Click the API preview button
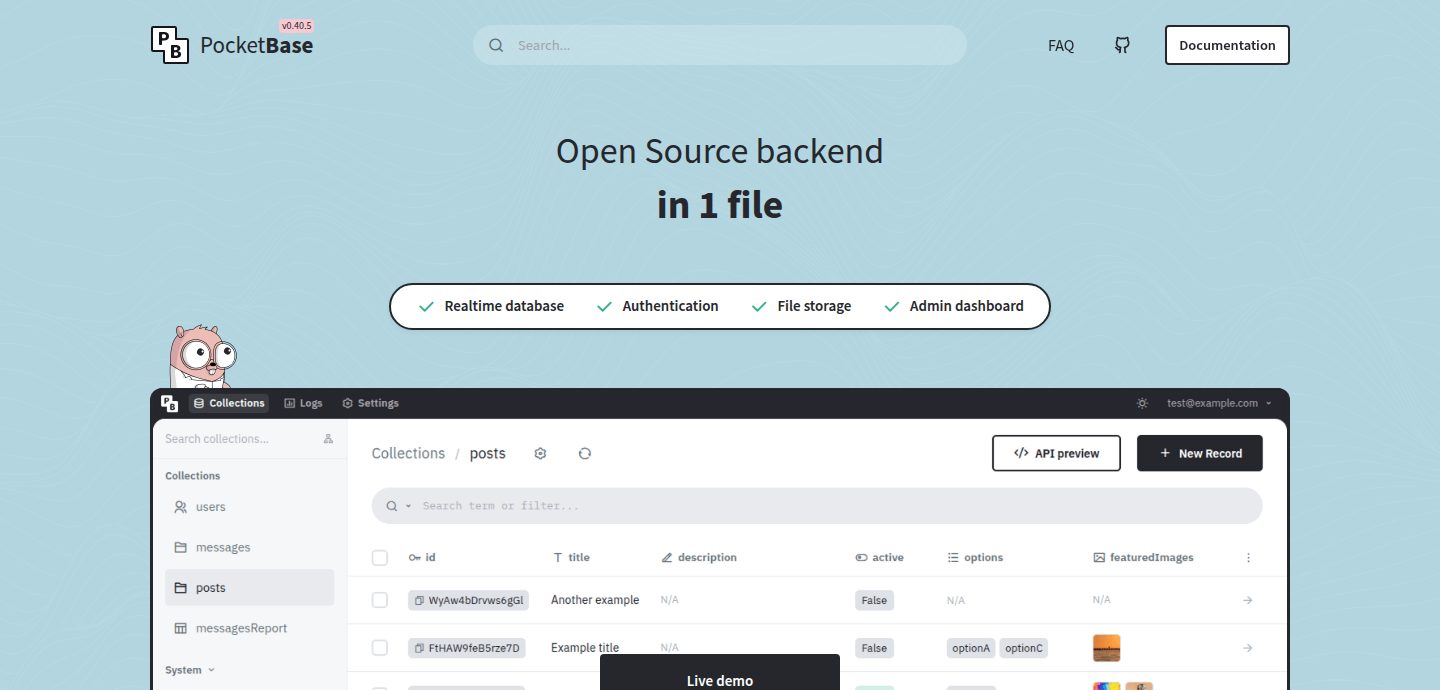The width and height of the screenshot is (1440, 690). [1056, 453]
